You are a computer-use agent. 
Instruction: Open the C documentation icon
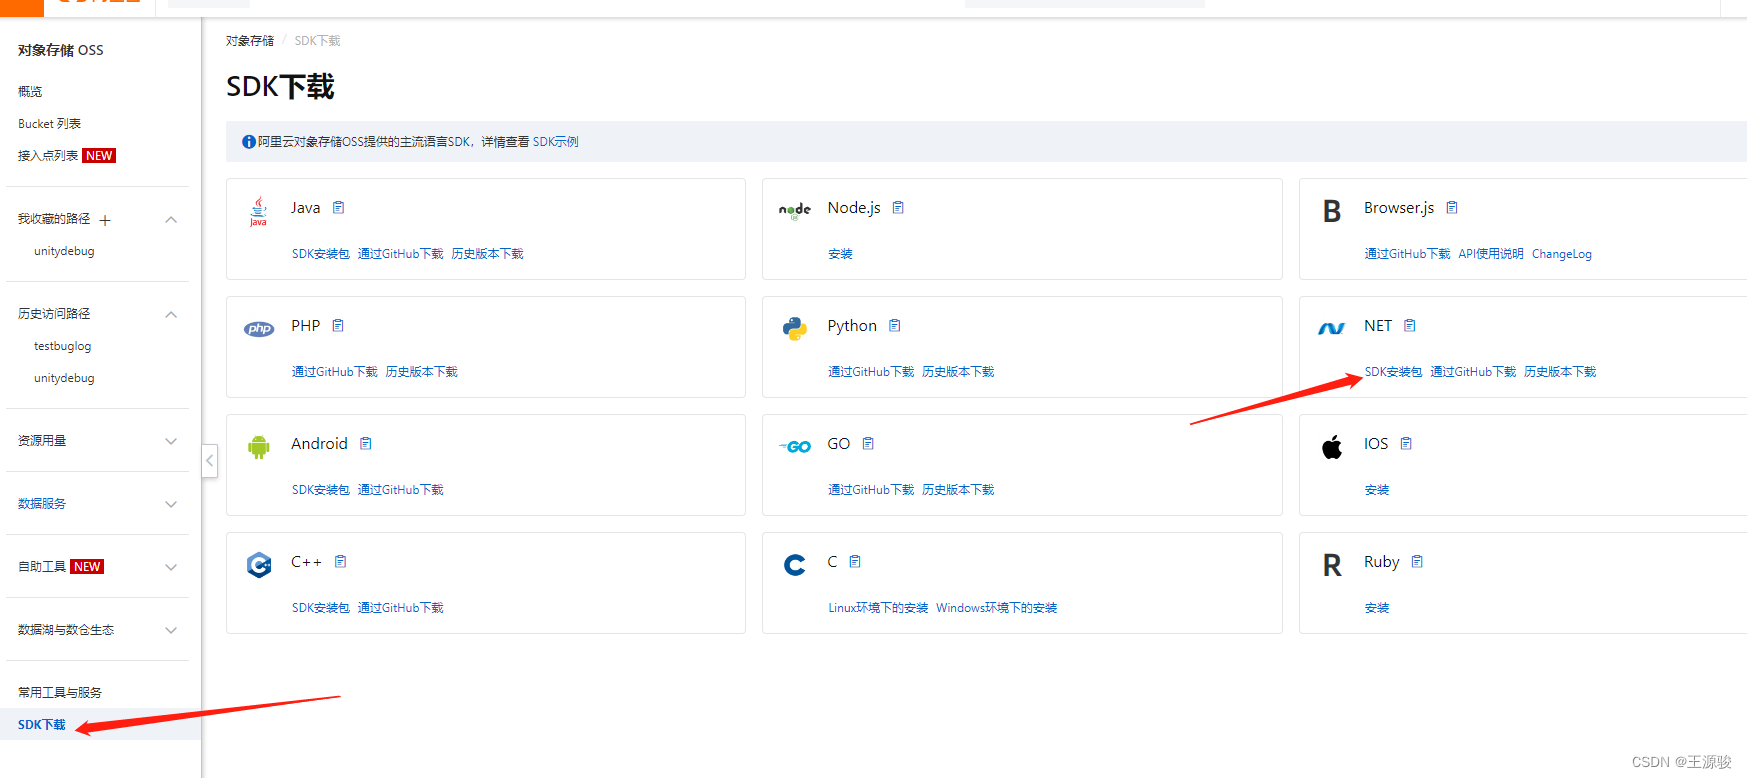855,562
